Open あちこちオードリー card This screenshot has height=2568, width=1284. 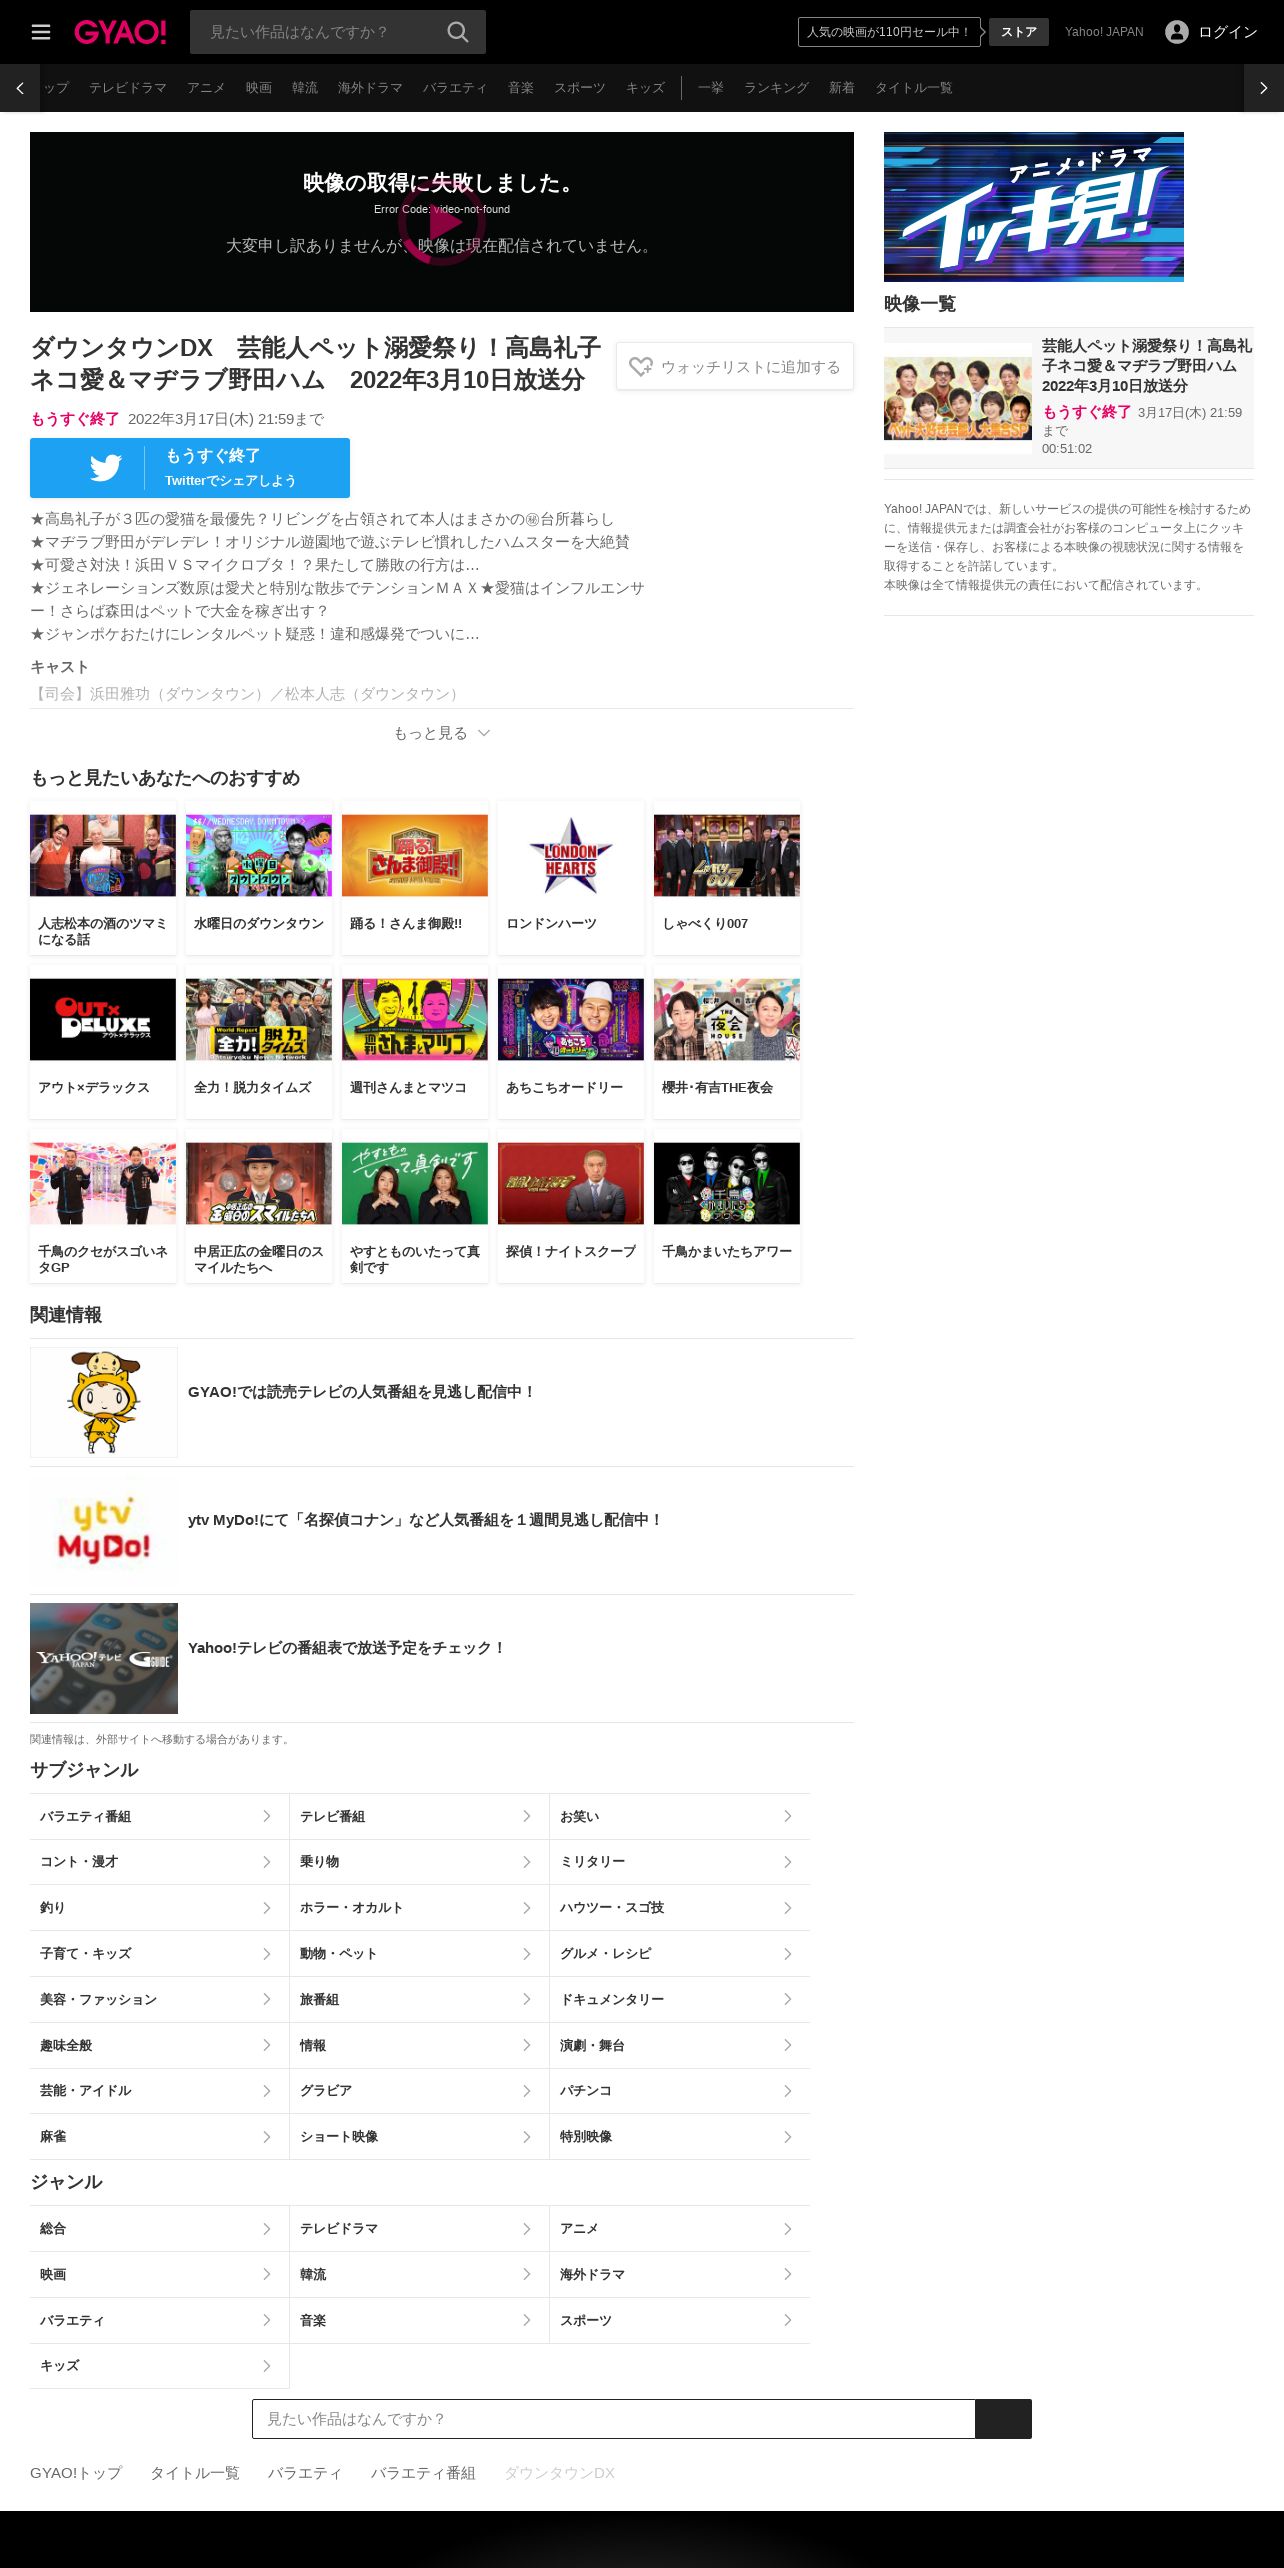pos(571,1042)
